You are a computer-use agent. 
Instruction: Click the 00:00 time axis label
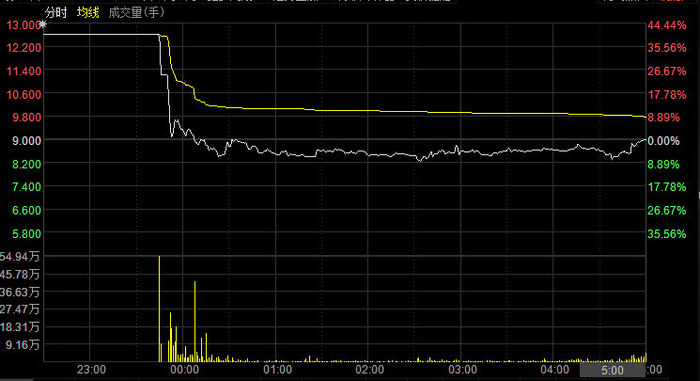pyautogui.click(x=185, y=369)
